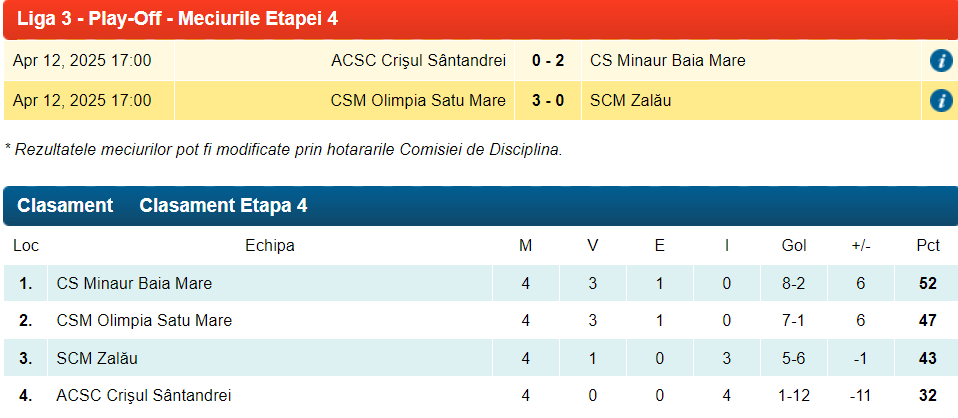The width and height of the screenshot is (958, 418).
Task: Select SCM Zalău in the standings table
Action: coord(97,358)
